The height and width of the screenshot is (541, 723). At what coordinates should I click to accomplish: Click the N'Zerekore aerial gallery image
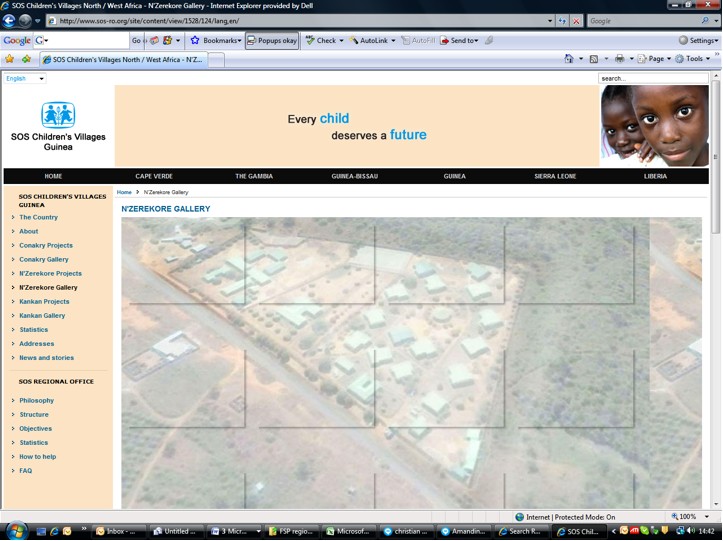pyautogui.click(x=411, y=363)
